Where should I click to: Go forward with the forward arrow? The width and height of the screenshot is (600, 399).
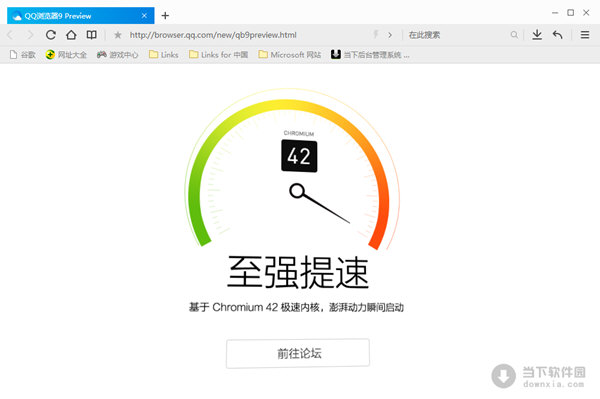(x=30, y=35)
